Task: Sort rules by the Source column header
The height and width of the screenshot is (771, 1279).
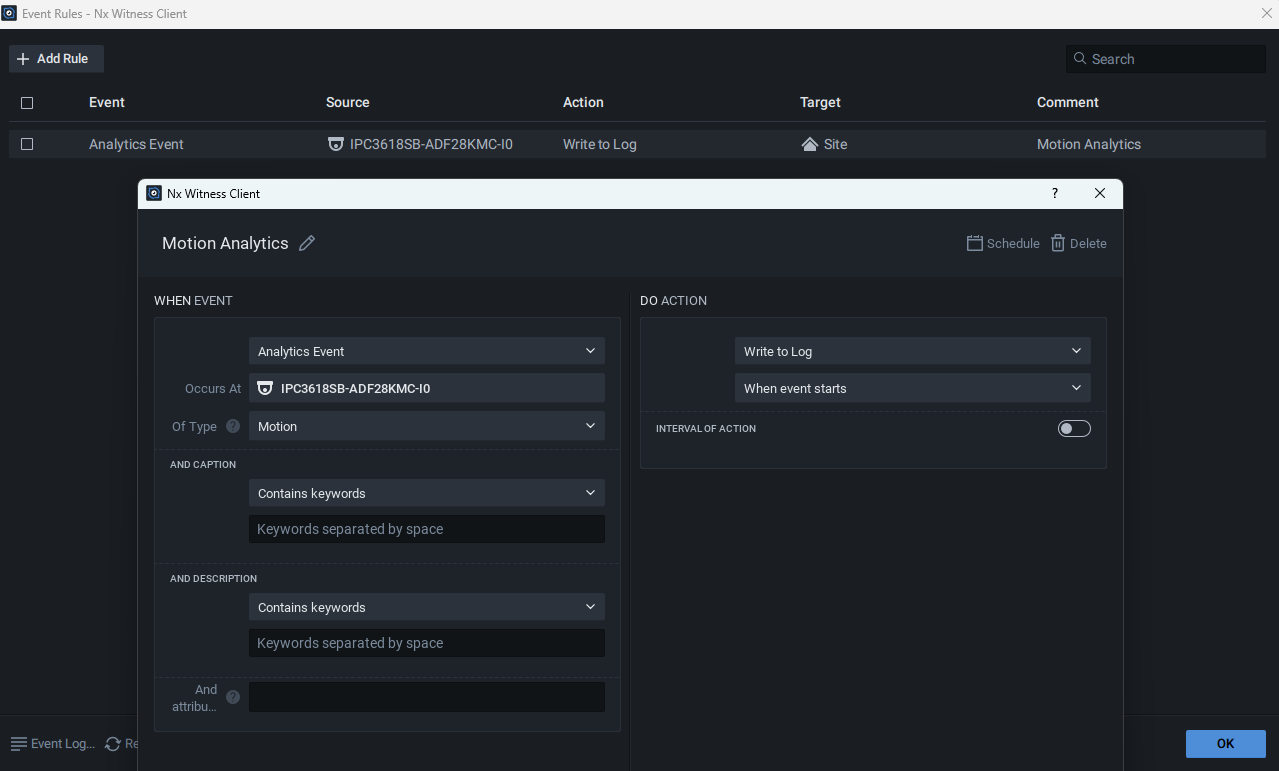Action: [347, 102]
